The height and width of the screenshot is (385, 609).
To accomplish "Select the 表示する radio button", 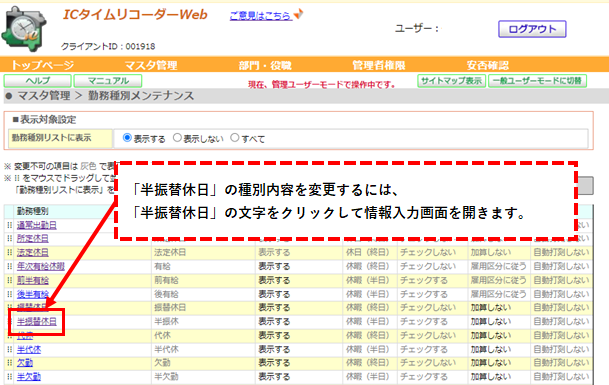I will [x=127, y=138].
